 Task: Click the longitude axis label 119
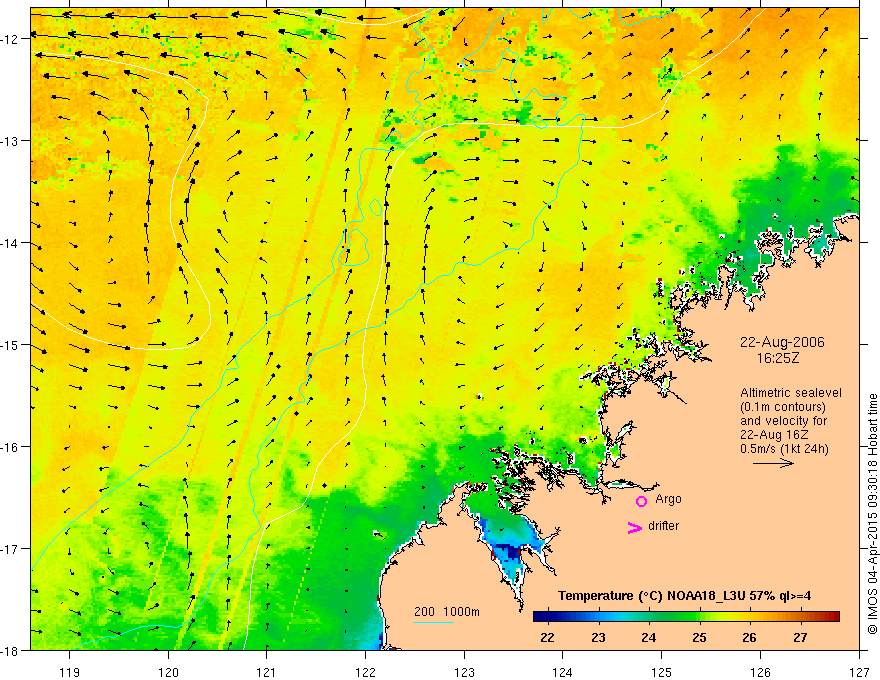click(x=70, y=672)
